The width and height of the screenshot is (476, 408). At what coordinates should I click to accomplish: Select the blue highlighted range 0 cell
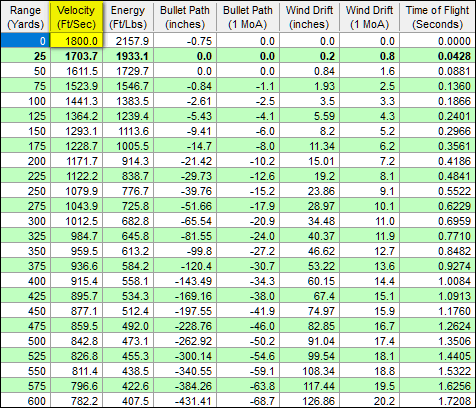point(25,41)
